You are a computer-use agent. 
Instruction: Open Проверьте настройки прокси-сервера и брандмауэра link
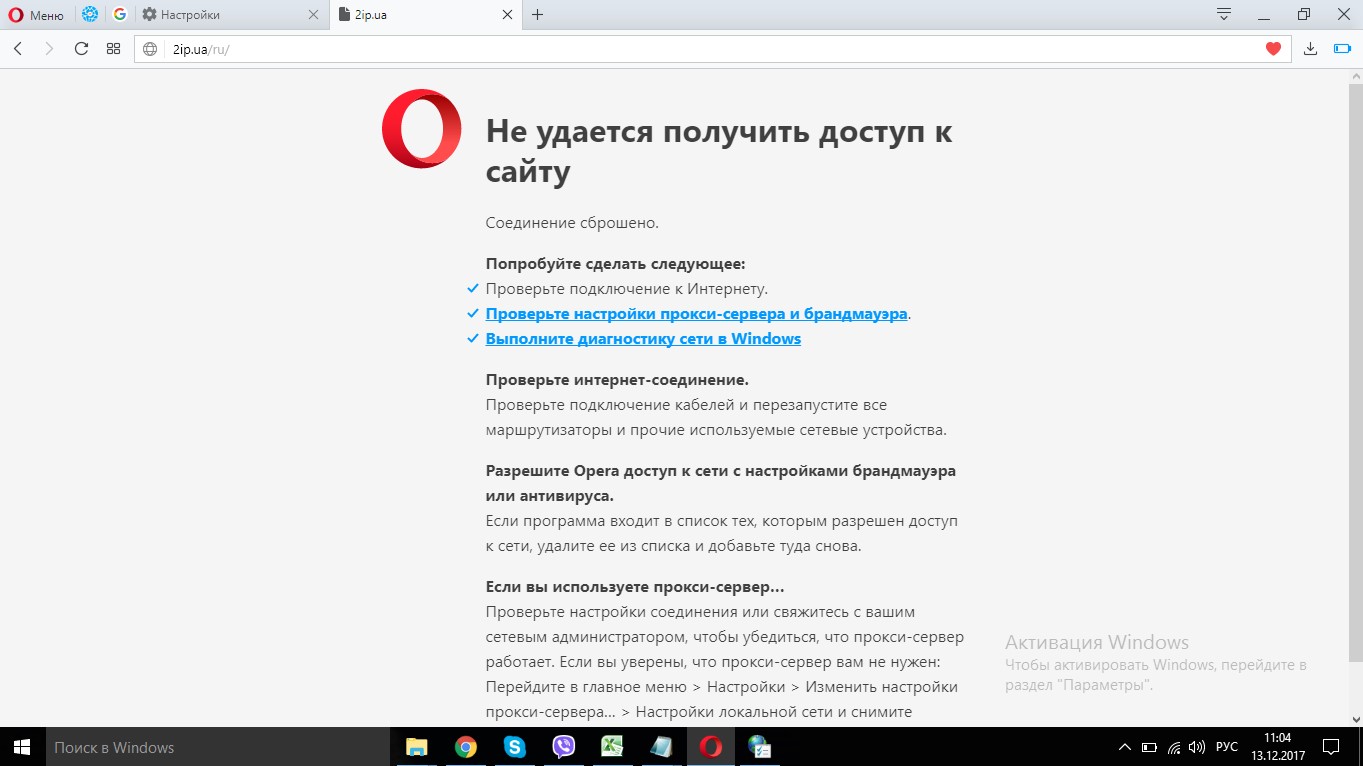697,314
